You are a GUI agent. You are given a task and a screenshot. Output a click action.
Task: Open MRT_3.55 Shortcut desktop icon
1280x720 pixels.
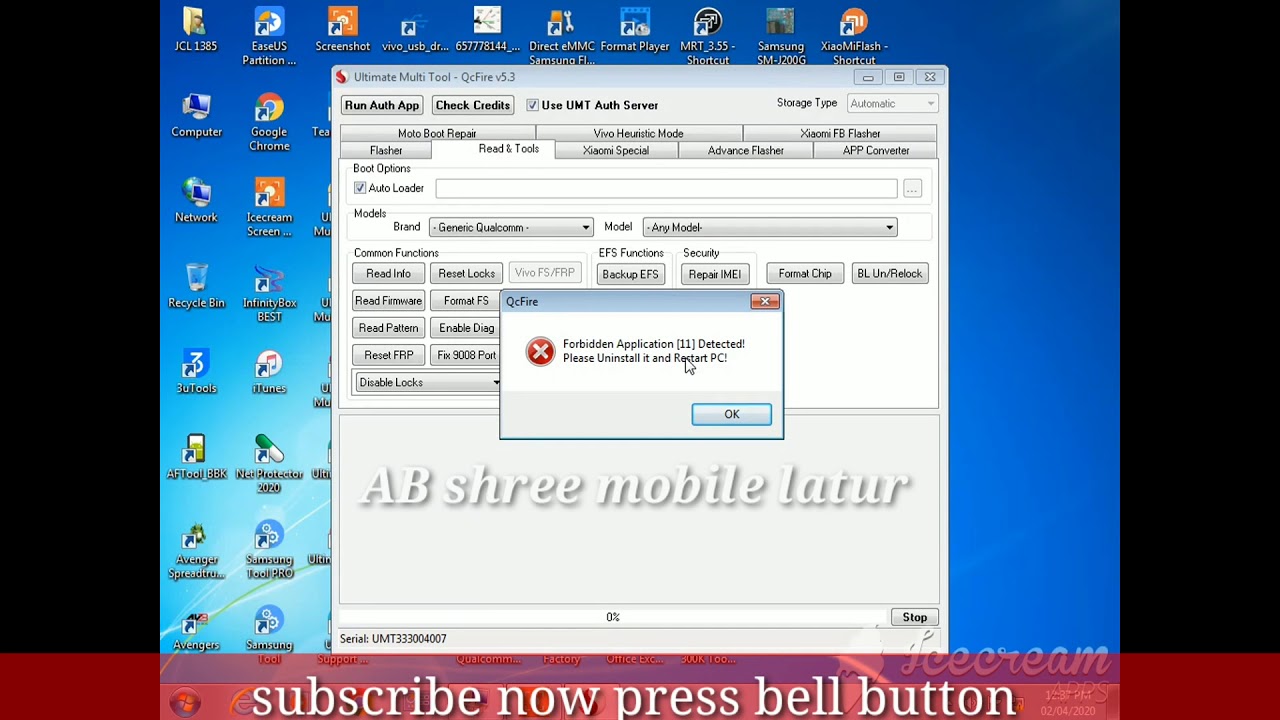tap(707, 37)
